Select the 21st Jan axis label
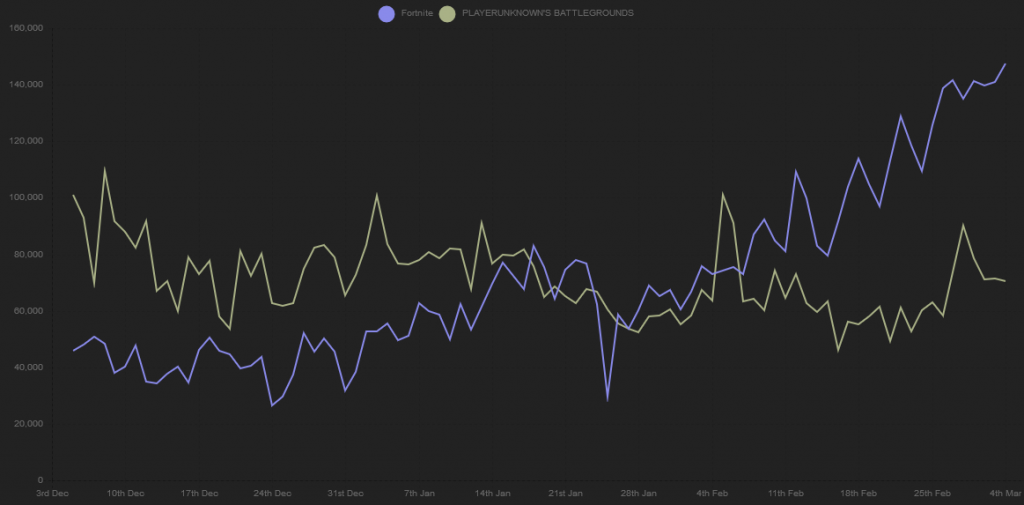The image size is (1024, 505). coord(566,493)
